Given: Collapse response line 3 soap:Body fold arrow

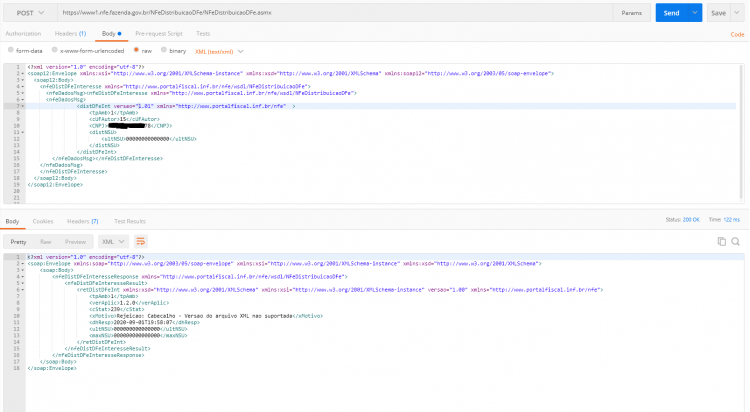Looking at the screenshot, I should pos(22,270).
